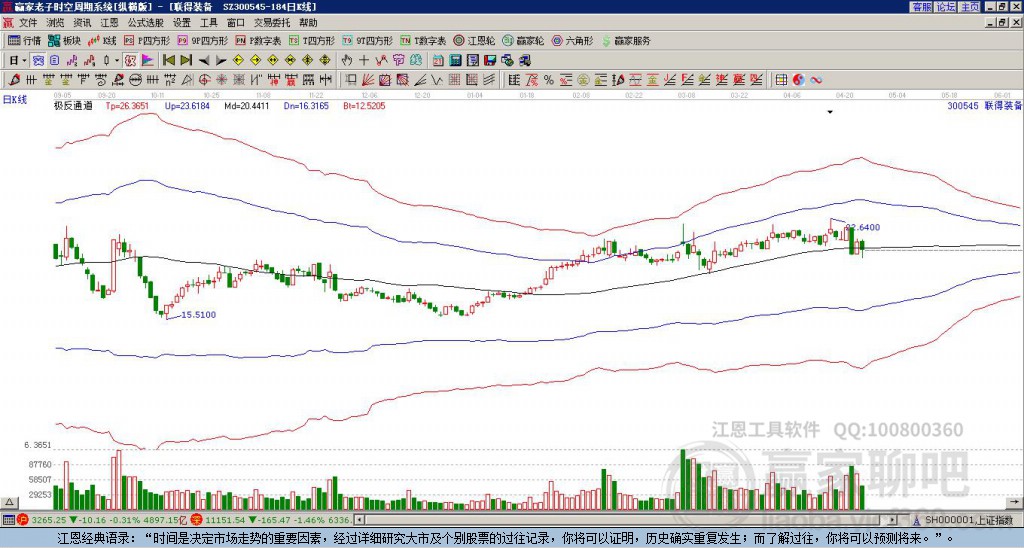Open the 设置 menu
This screenshot has width=1024, height=548.
point(182,23)
